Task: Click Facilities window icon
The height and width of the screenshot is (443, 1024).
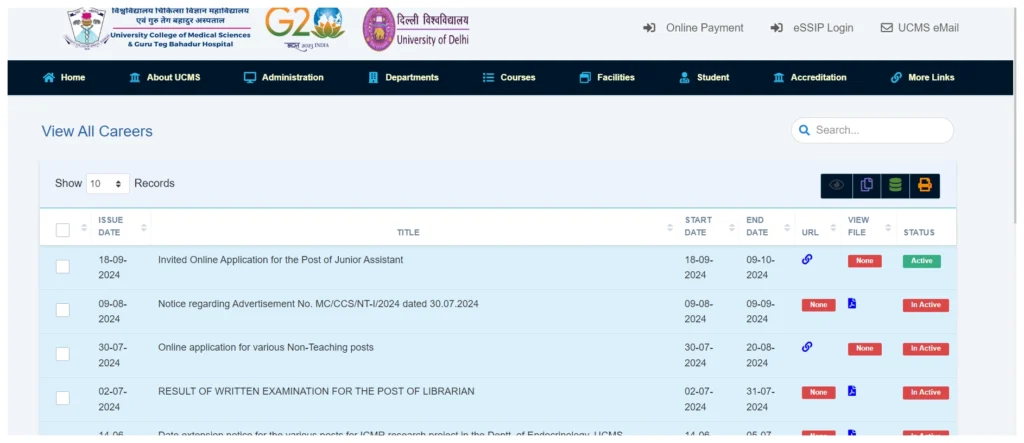Action: pyautogui.click(x=584, y=77)
